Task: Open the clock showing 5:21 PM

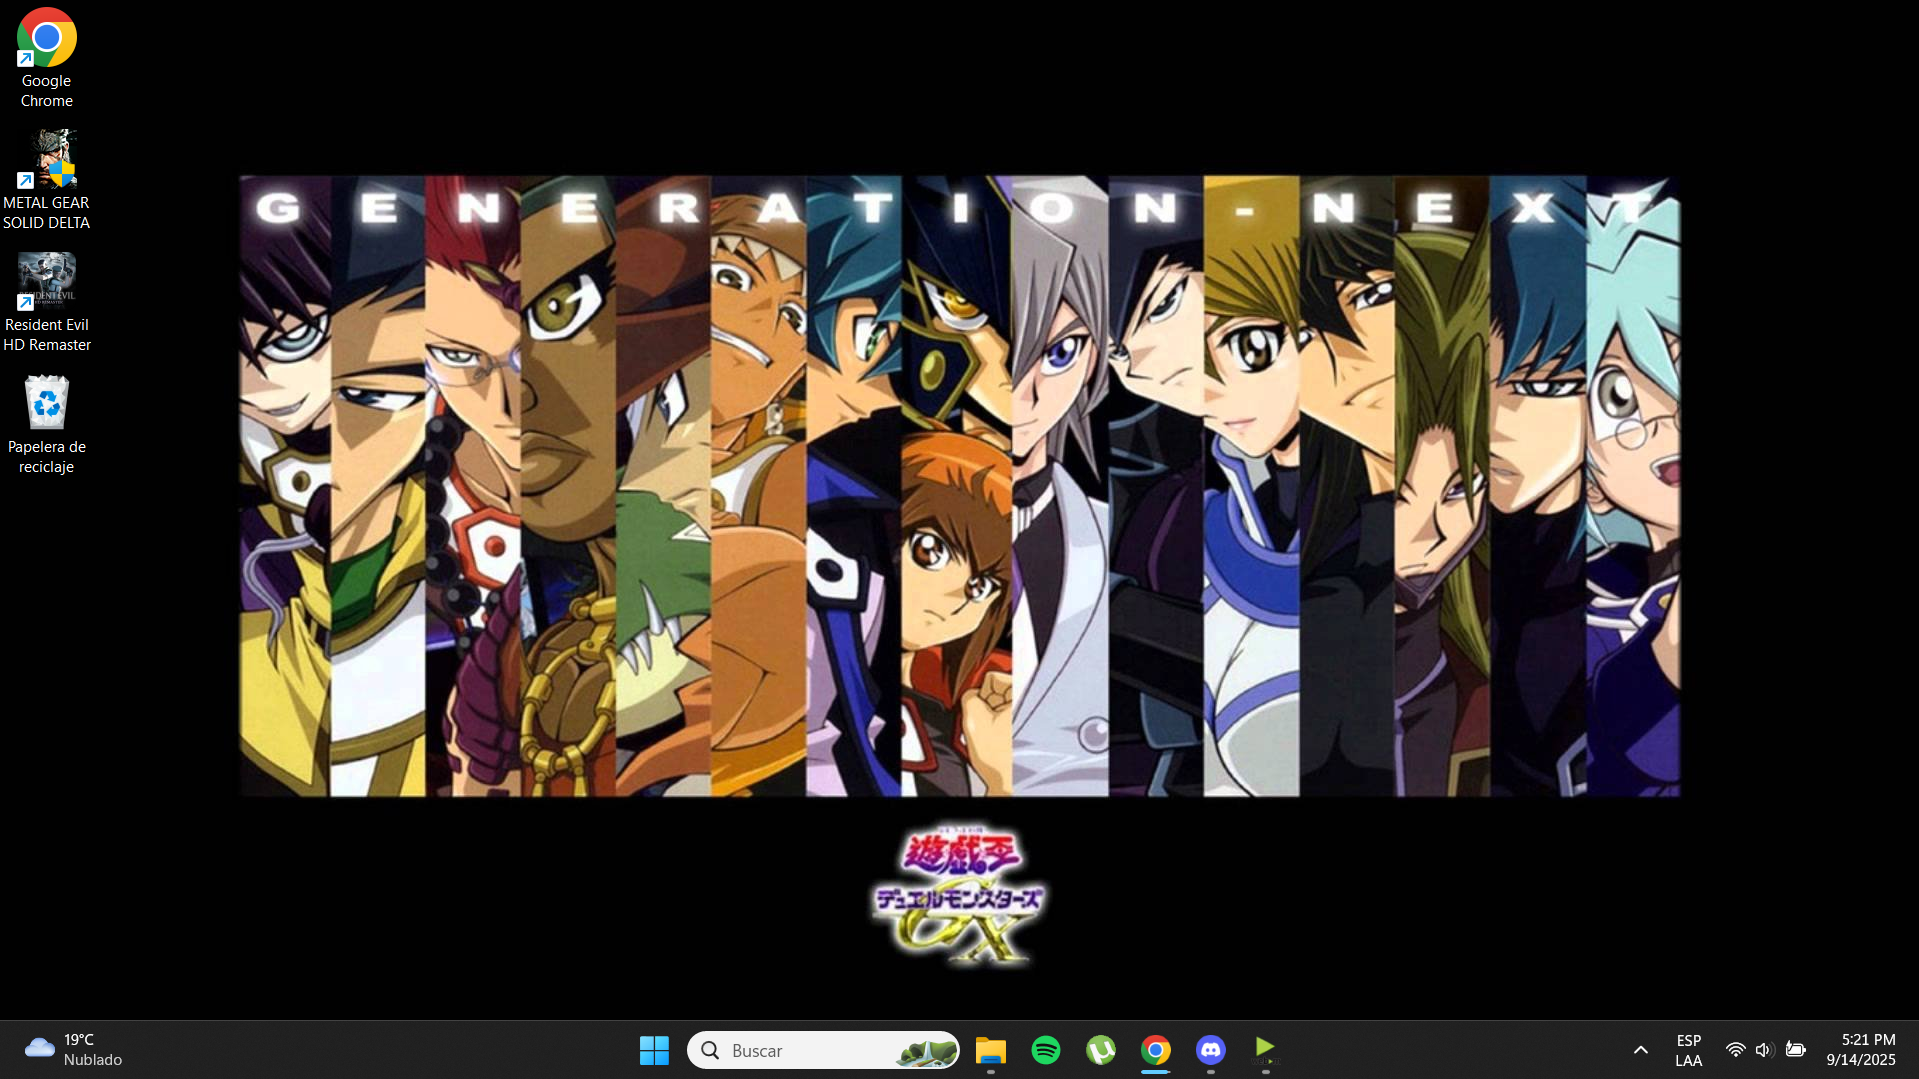Action: (1861, 1050)
